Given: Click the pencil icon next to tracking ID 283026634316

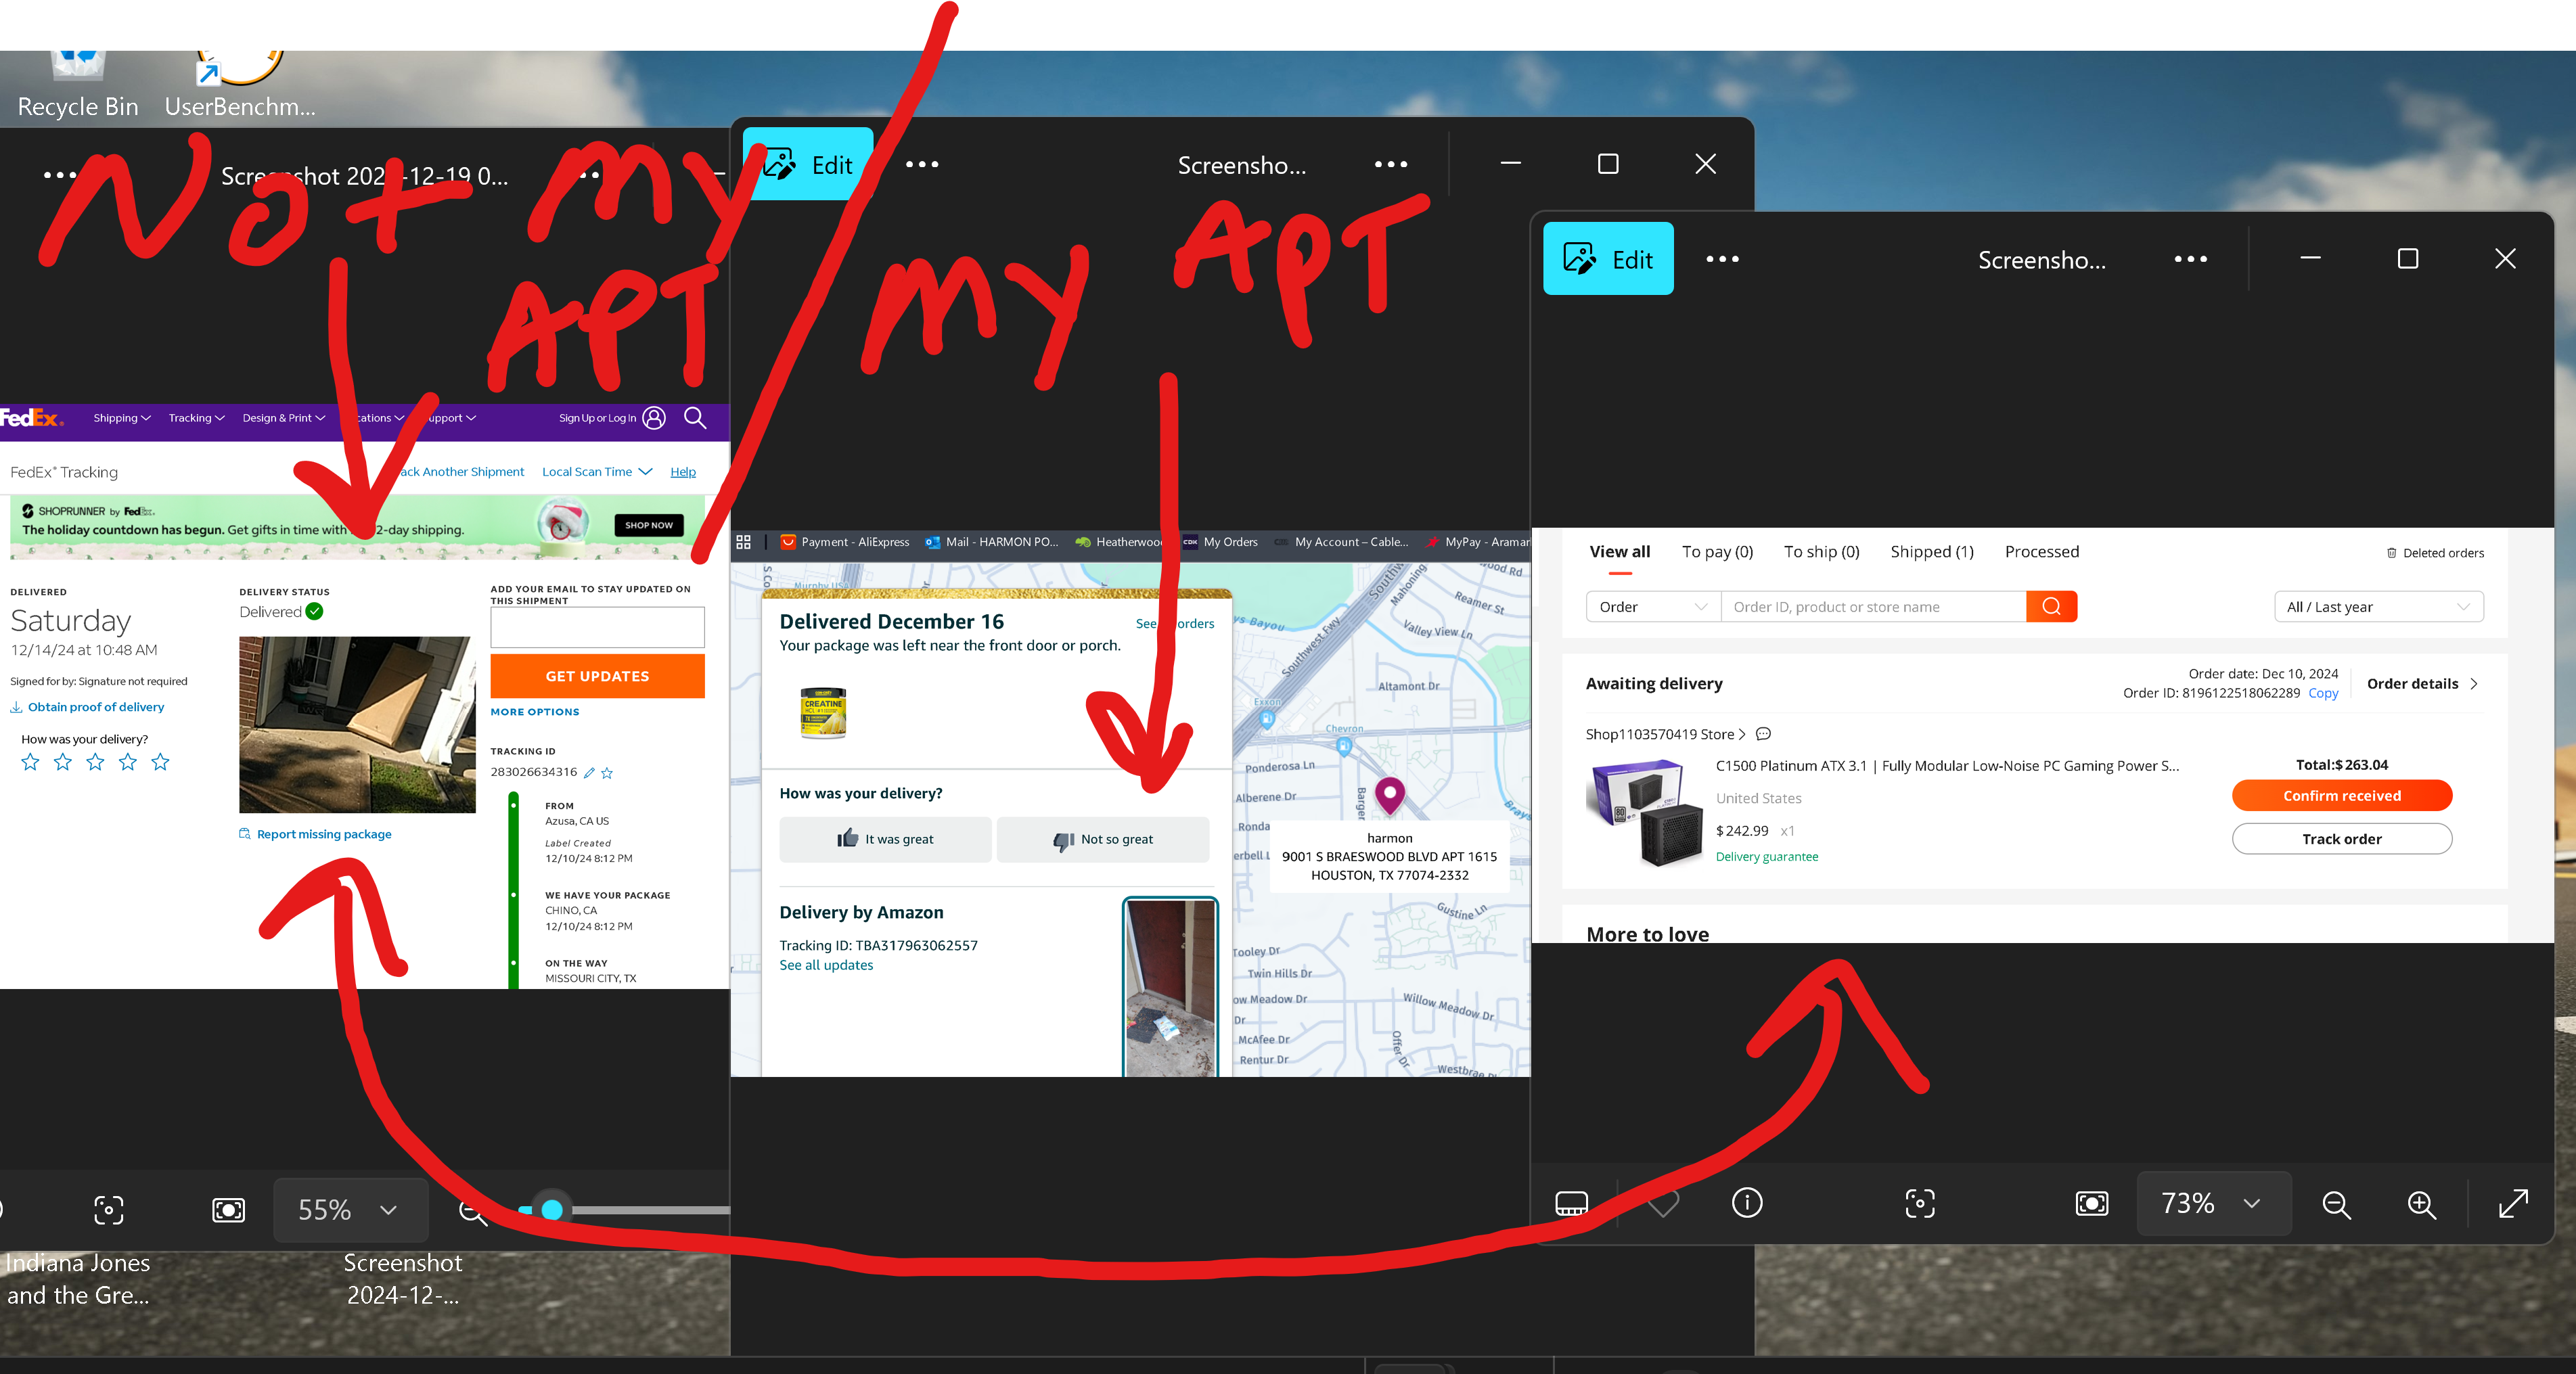Looking at the screenshot, I should click(x=589, y=773).
